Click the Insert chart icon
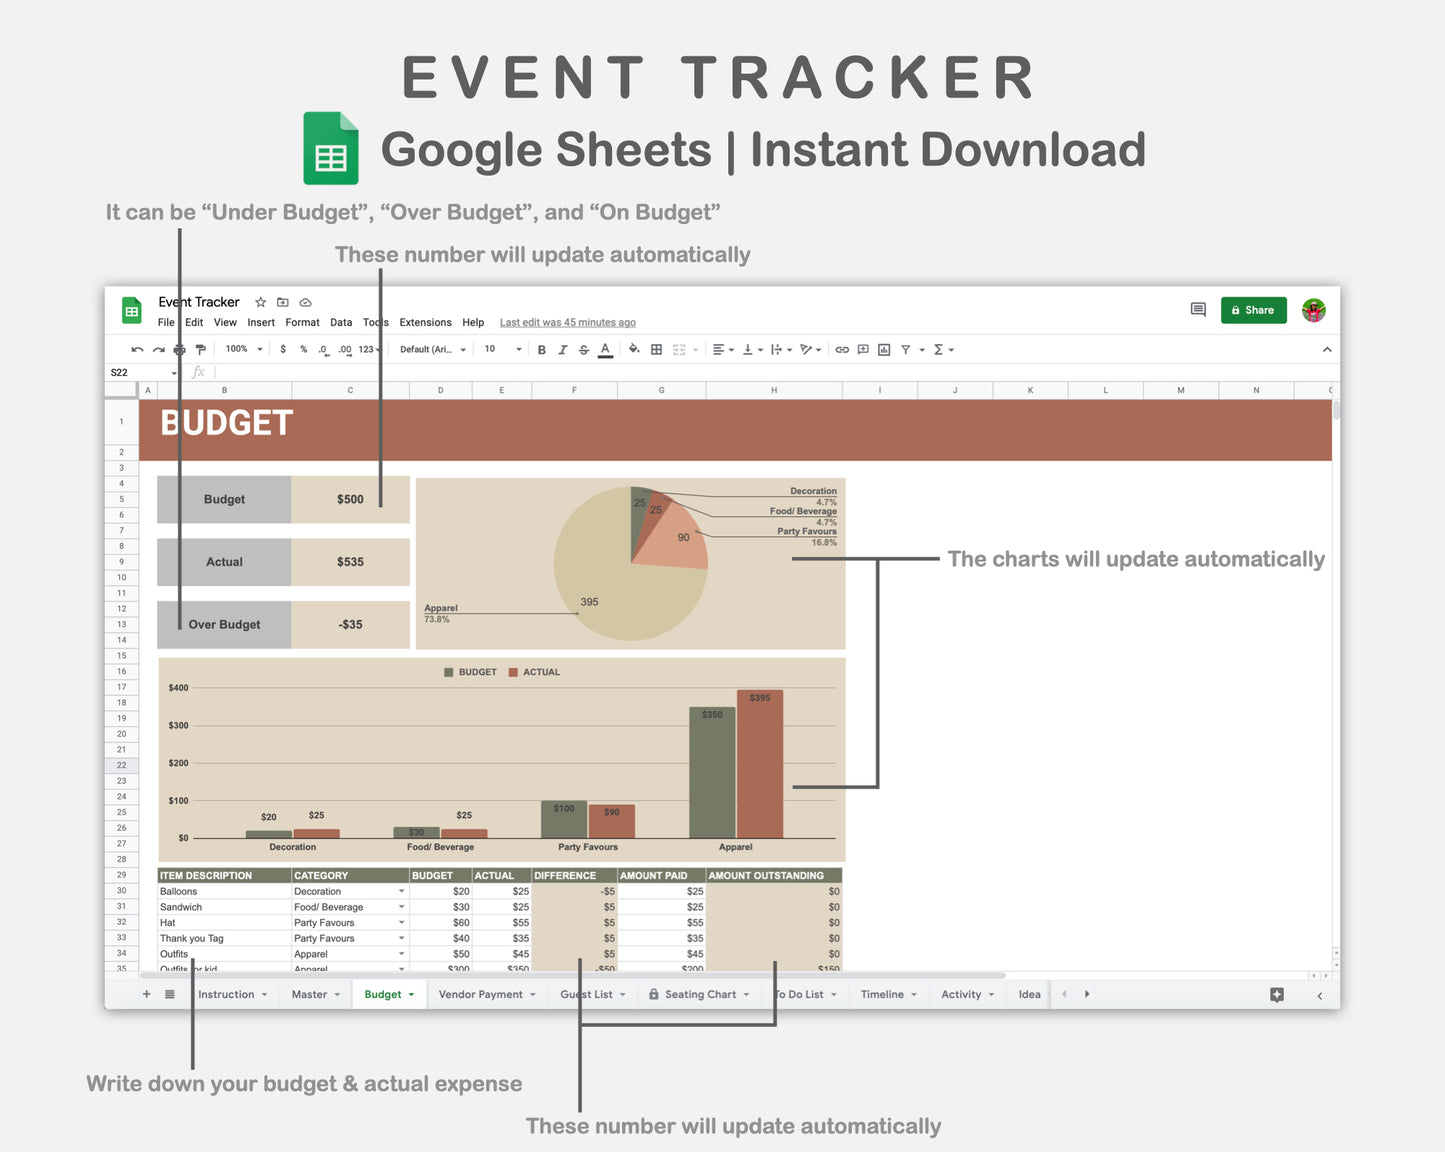 [x=883, y=349]
